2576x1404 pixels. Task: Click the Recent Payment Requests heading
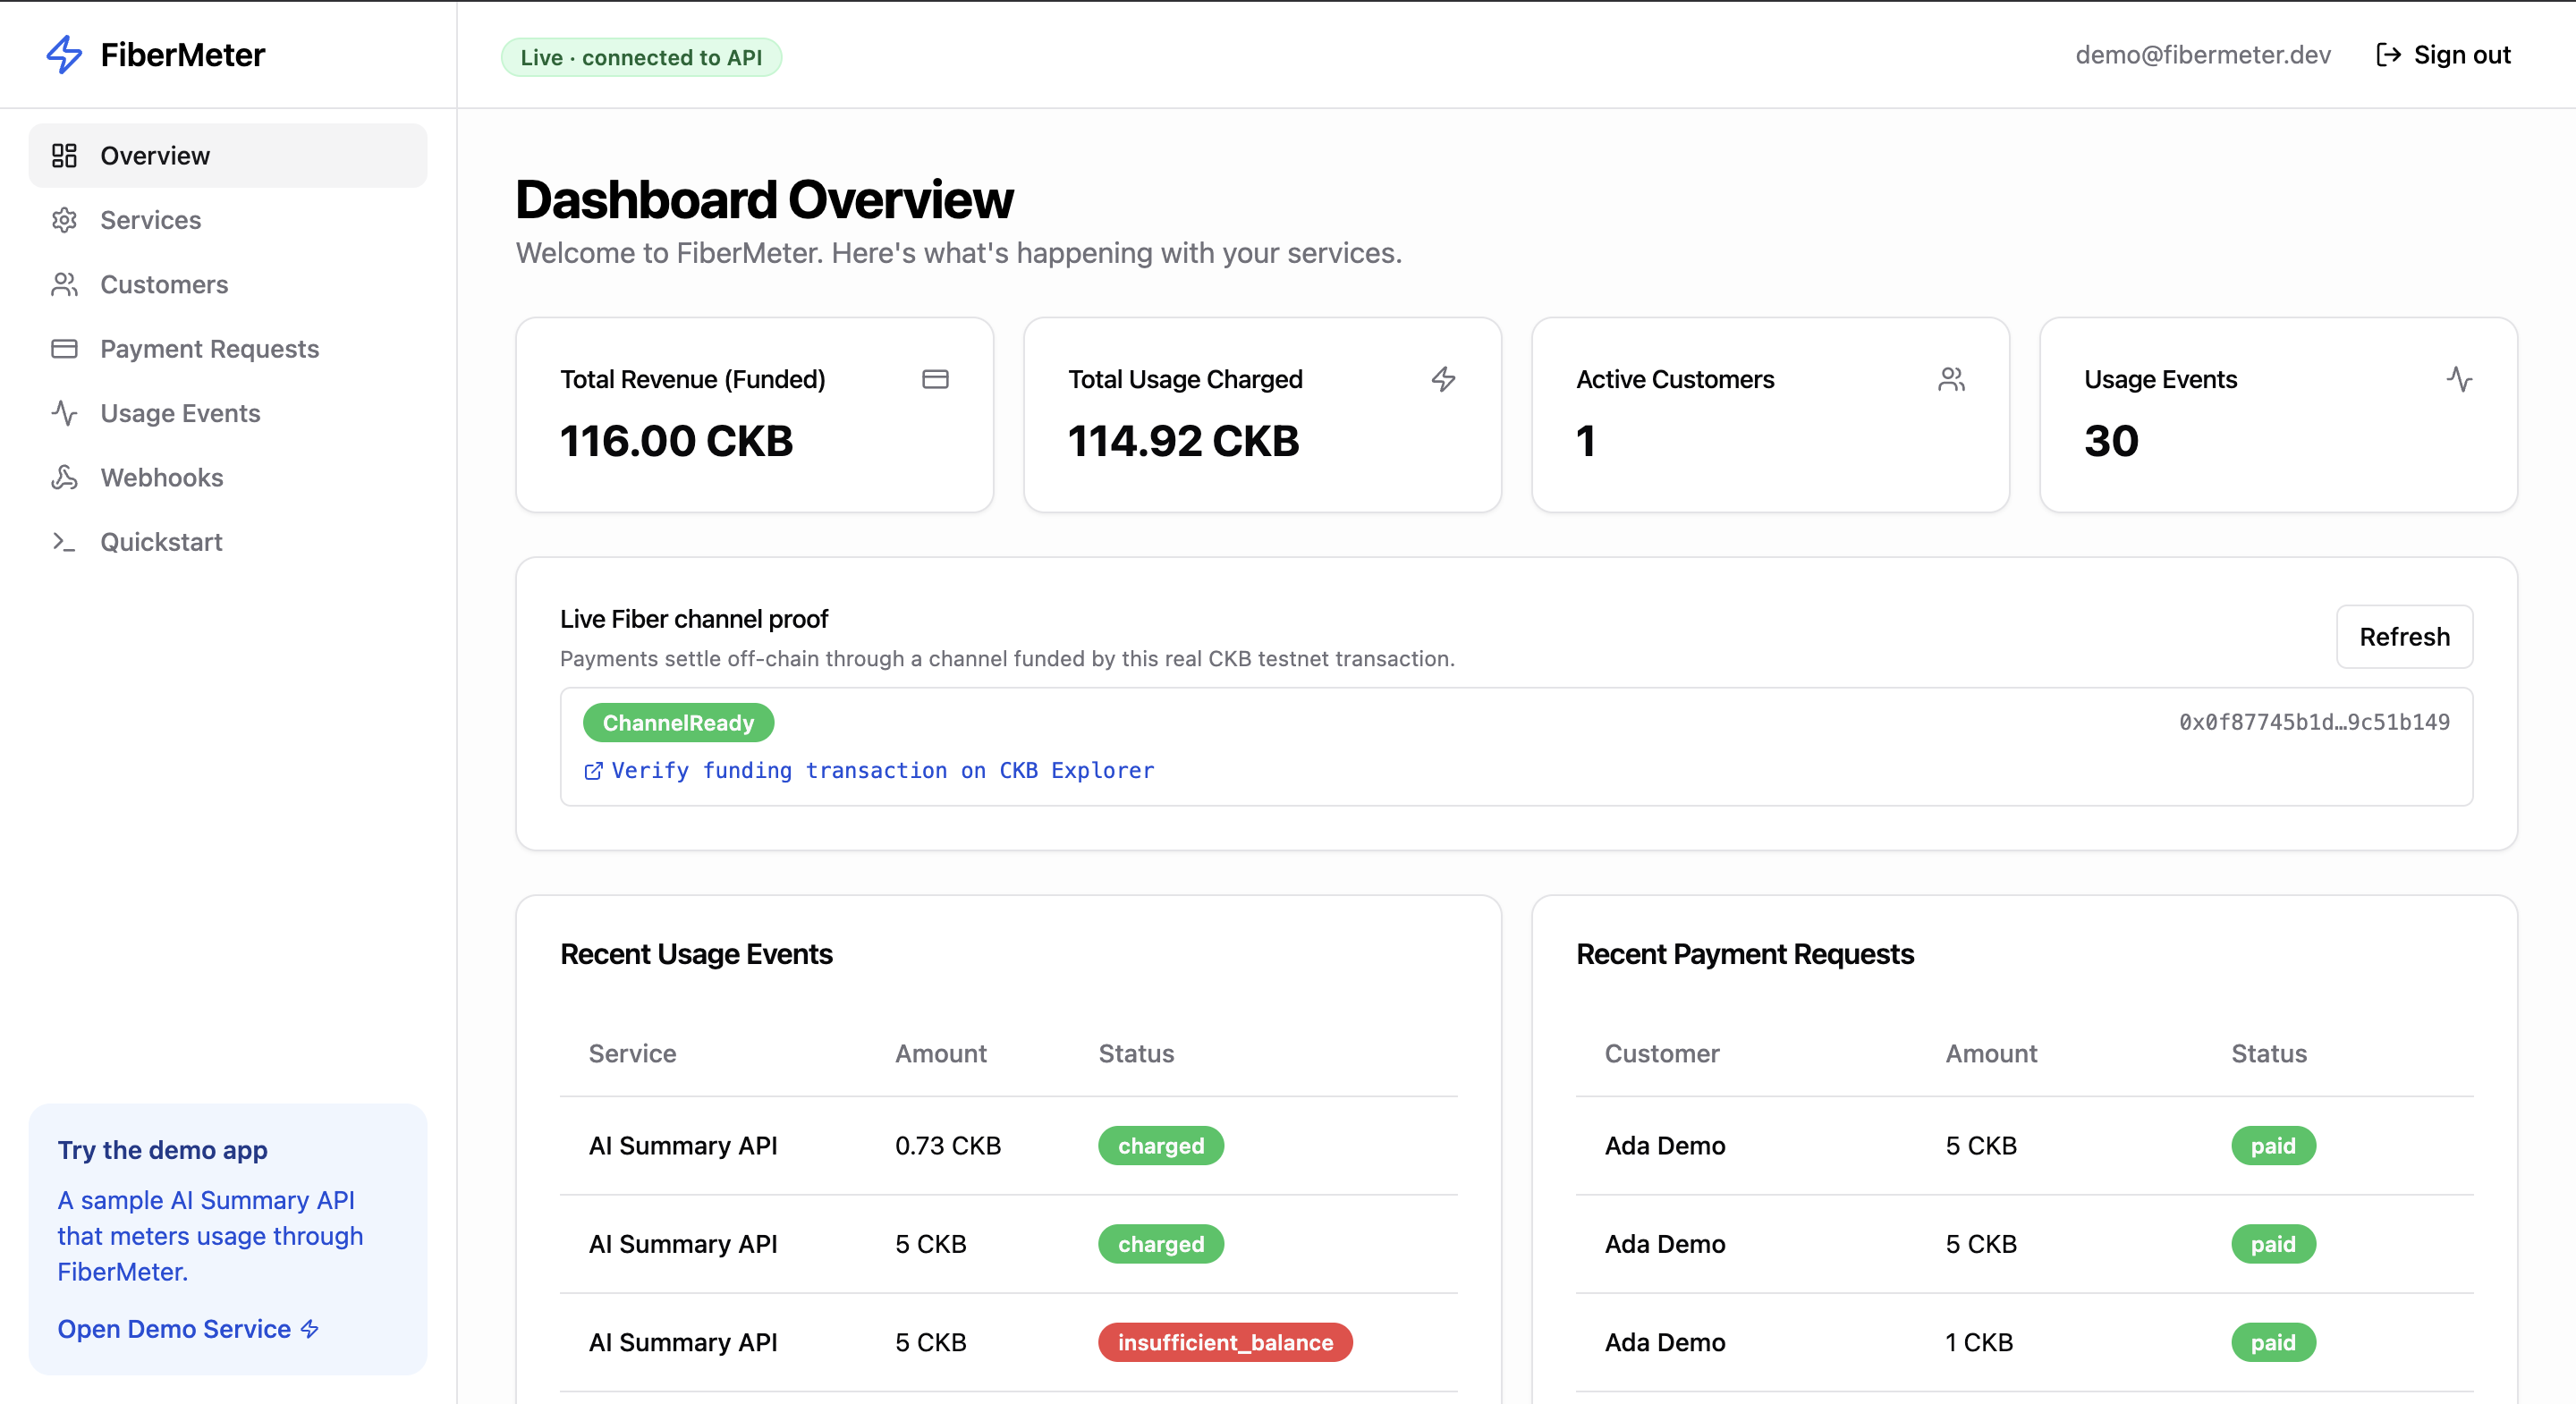tap(1745, 954)
